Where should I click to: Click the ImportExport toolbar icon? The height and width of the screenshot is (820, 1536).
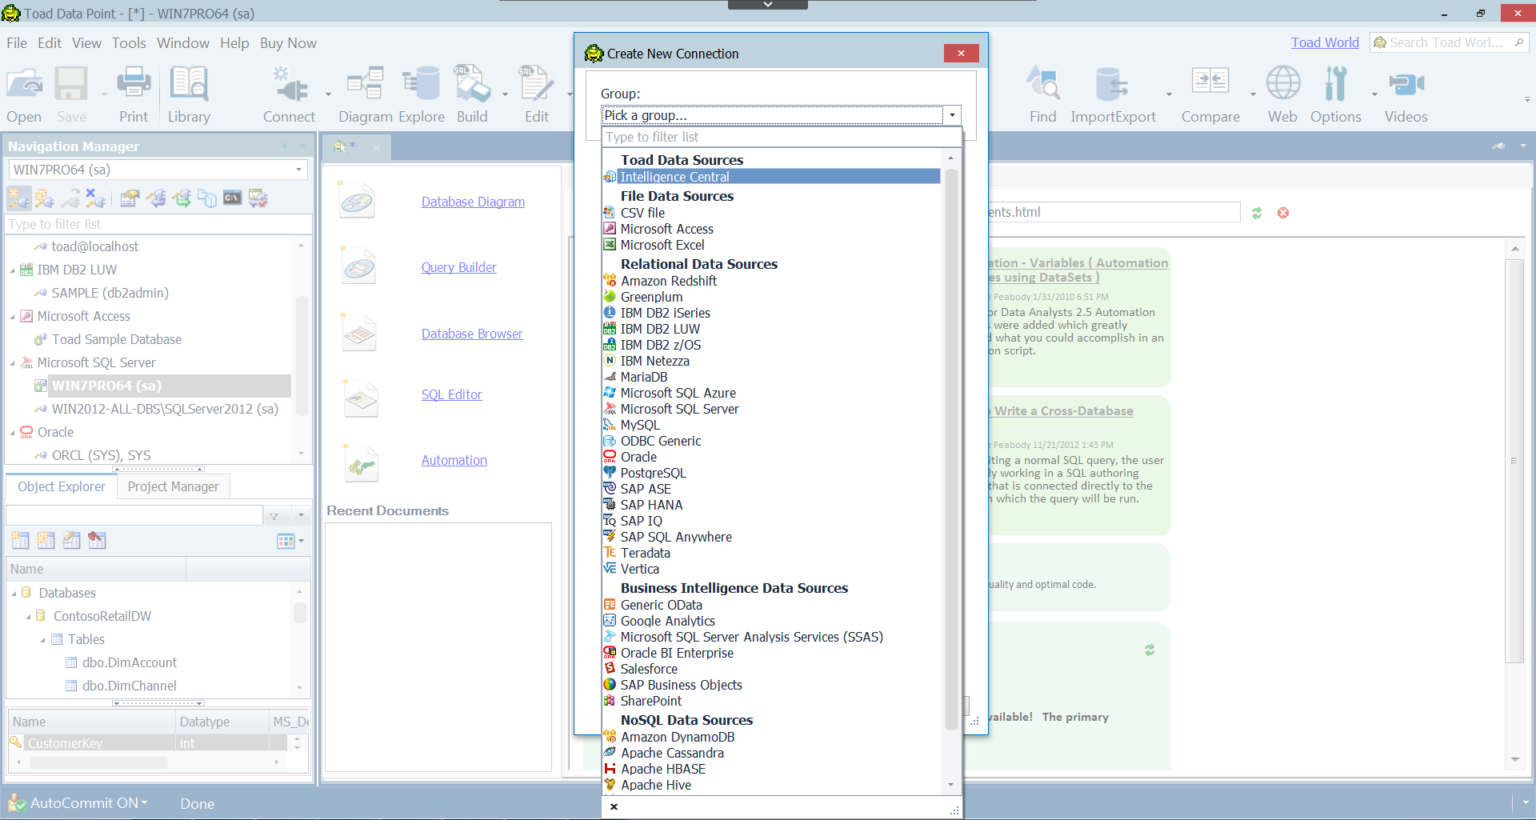tap(1113, 92)
